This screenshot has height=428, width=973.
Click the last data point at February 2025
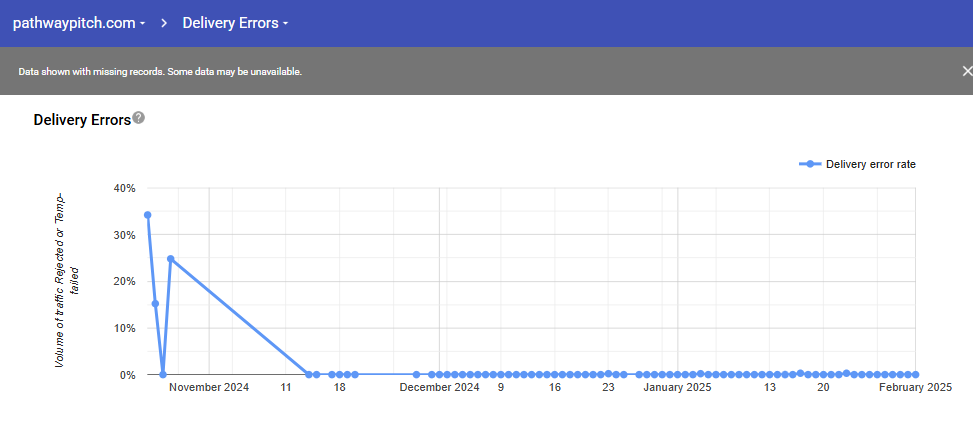coord(915,375)
